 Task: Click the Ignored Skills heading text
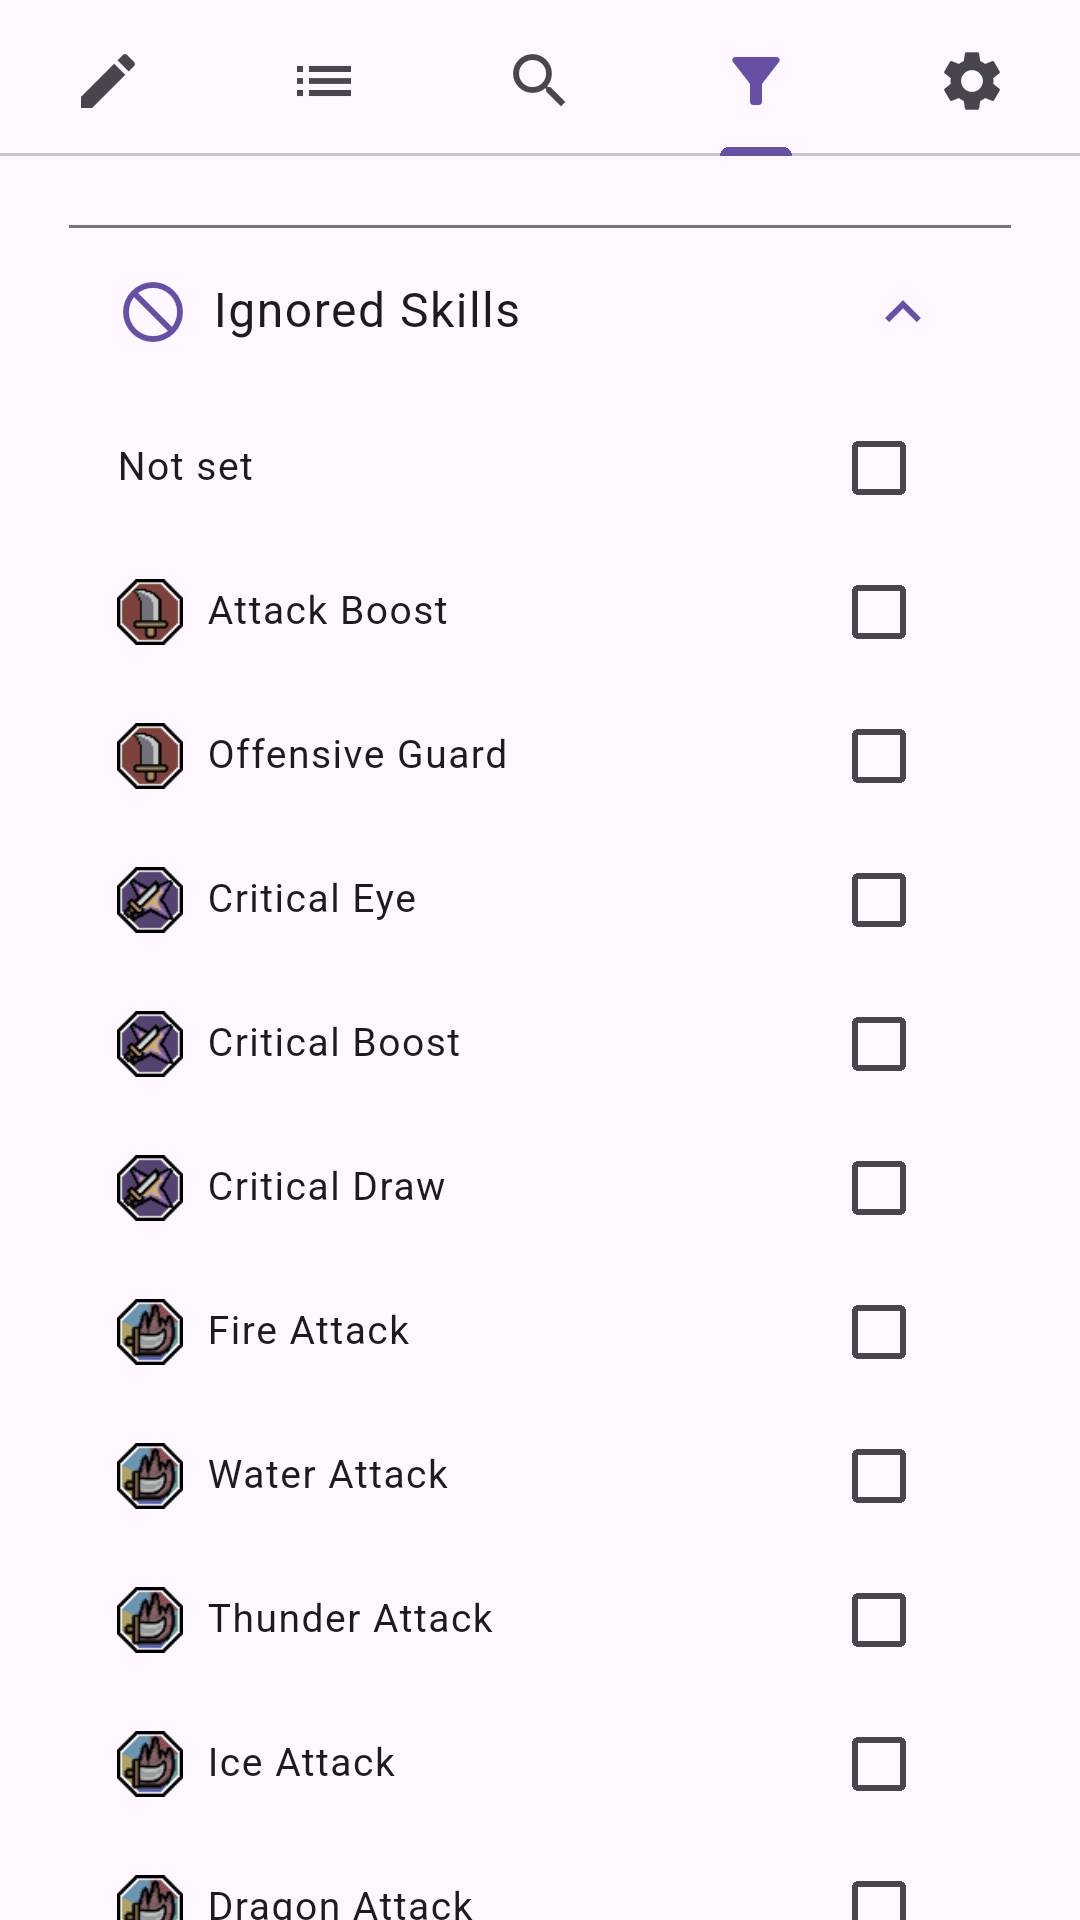click(x=366, y=311)
